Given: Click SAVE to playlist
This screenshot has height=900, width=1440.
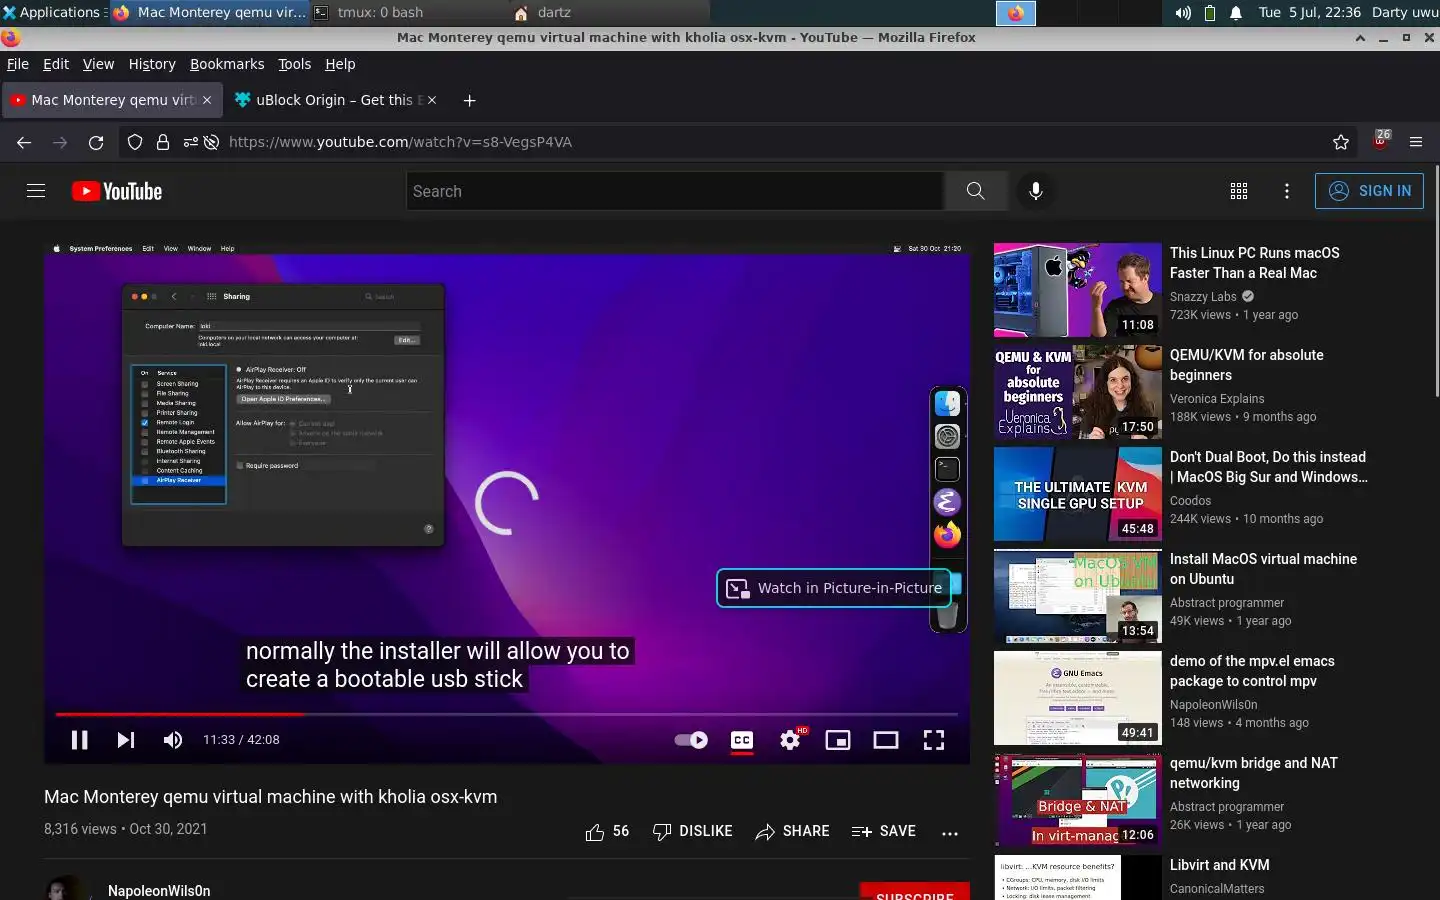Looking at the screenshot, I should point(883,831).
